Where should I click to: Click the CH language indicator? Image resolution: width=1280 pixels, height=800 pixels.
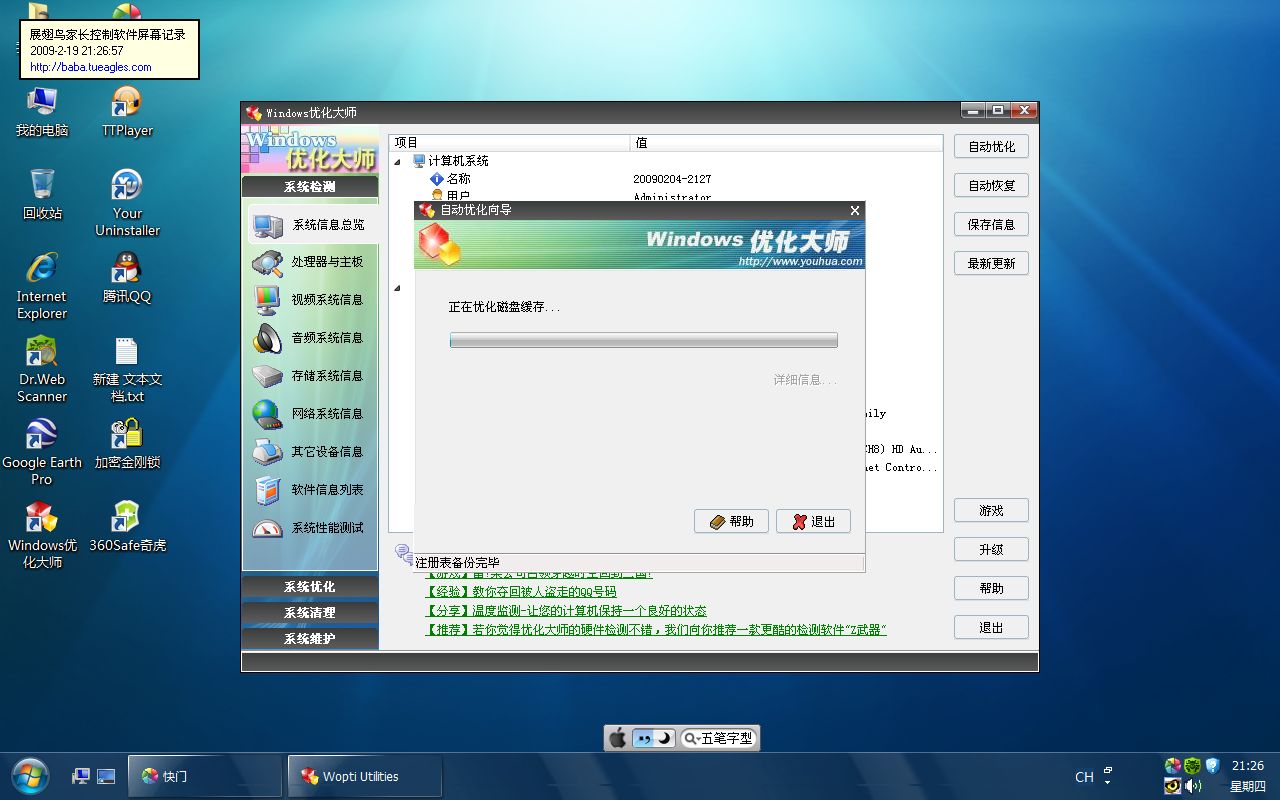tap(1084, 777)
